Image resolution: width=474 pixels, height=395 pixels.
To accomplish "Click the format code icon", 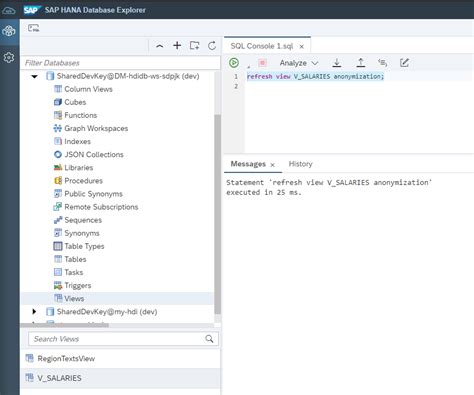I will point(382,63).
